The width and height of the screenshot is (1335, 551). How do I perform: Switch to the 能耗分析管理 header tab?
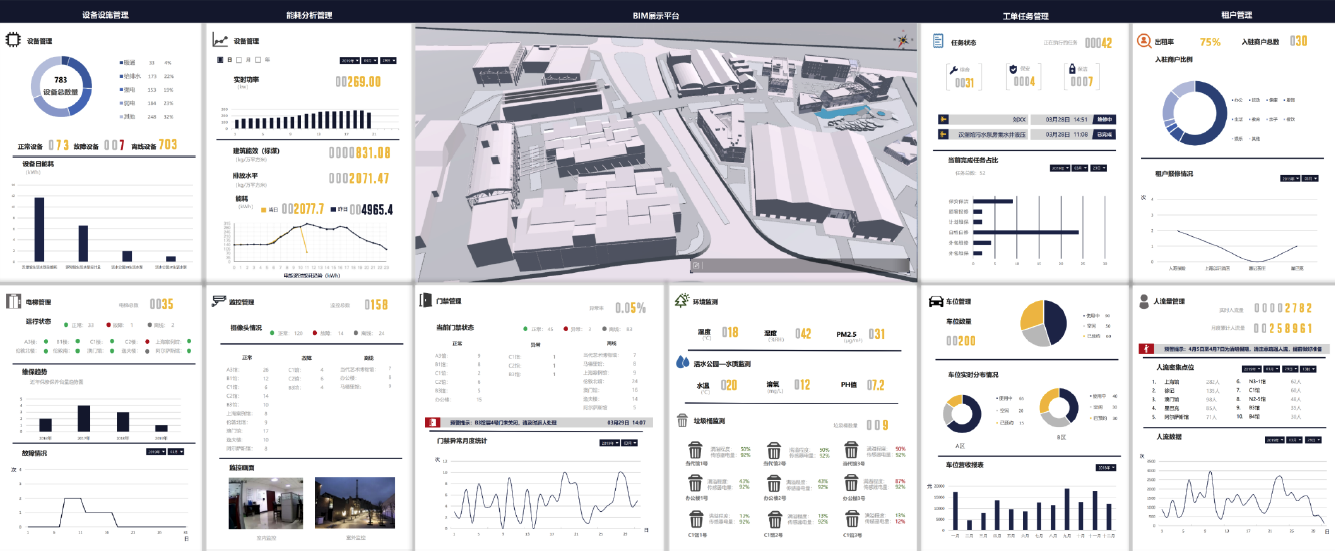[x=308, y=16]
